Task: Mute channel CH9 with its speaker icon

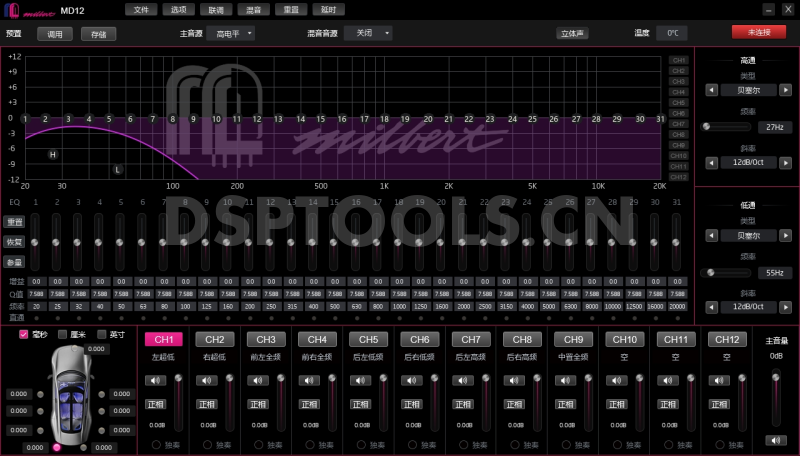Action: 563,380
